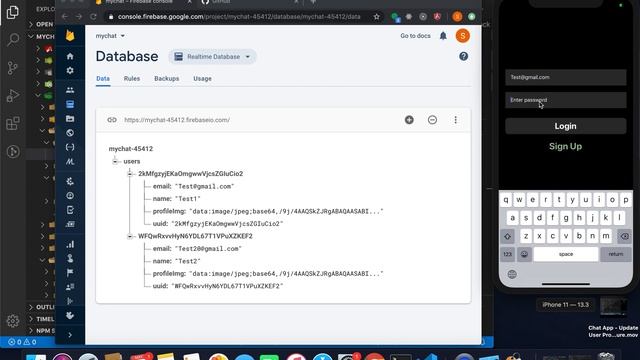Click the notifications bell in Firebase console
This screenshot has height=360, width=640.
point(443,36)
